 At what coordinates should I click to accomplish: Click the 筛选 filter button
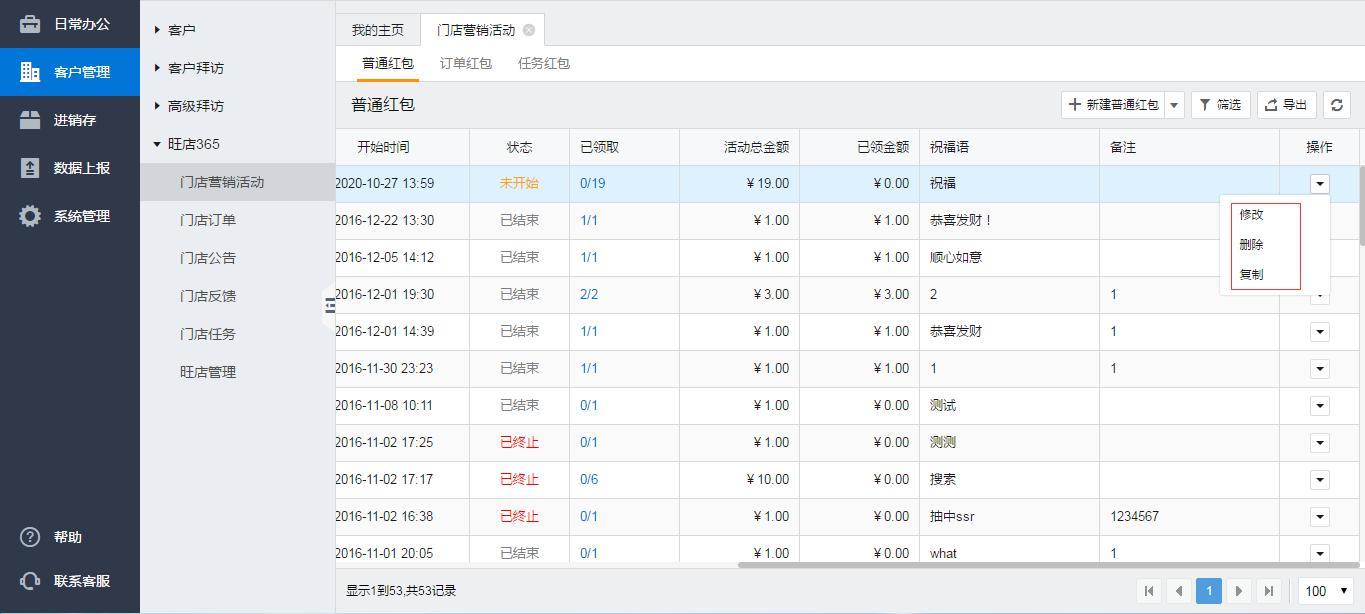coord(1220,105)
